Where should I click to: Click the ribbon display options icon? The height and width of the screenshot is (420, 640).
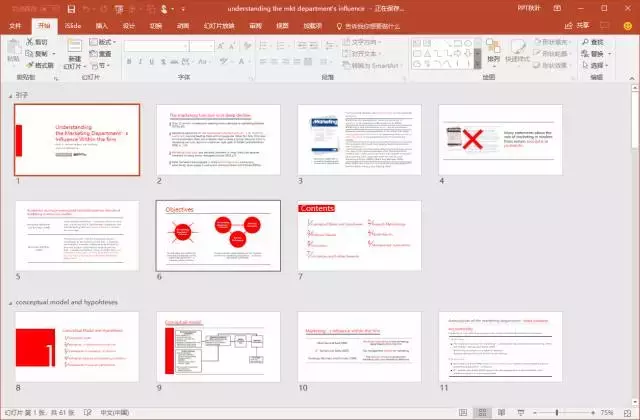coord(557,8)
